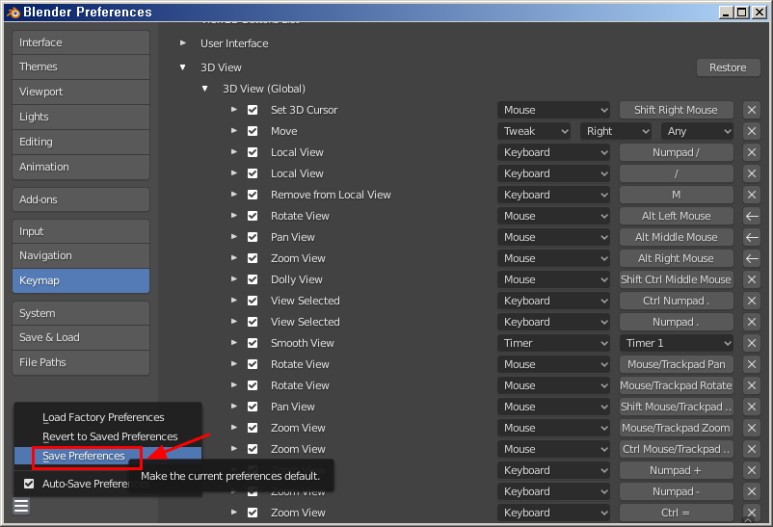This screenshot has height=527, width=773.
Task: Remove the Dolly View keymap item
Action: pyautogui.click(x=751, y=280)
